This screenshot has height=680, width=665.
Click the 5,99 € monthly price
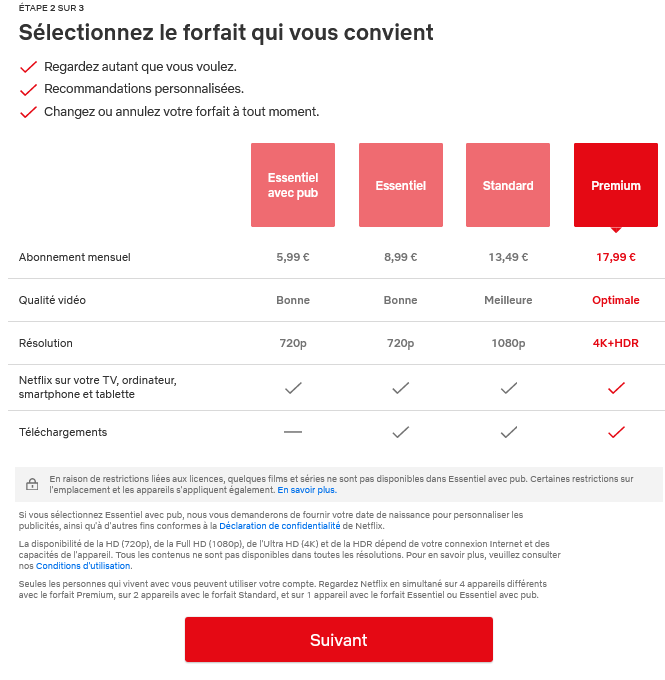tap(293, 257)
